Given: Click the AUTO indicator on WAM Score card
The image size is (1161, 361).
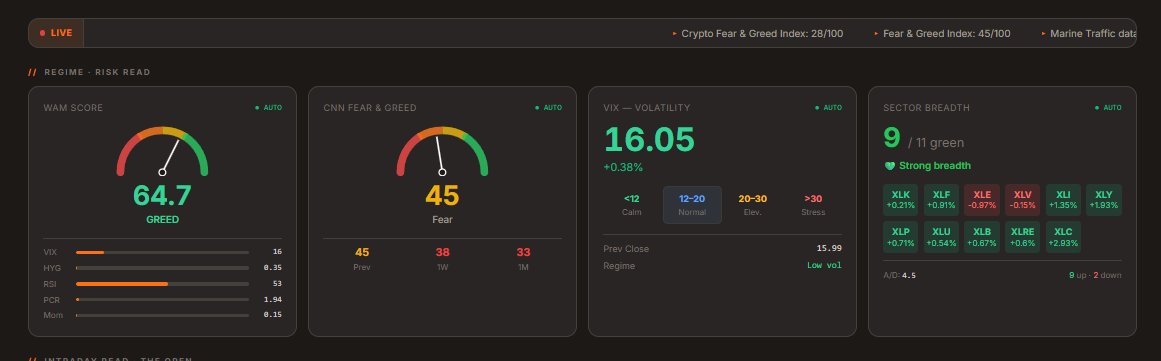Looking at the screenshot, I should [269, 108].
